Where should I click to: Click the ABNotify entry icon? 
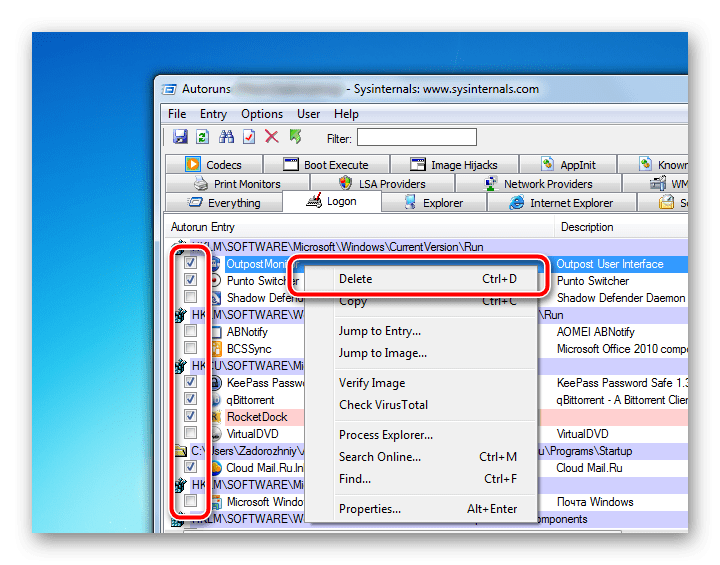coord(216,332)
